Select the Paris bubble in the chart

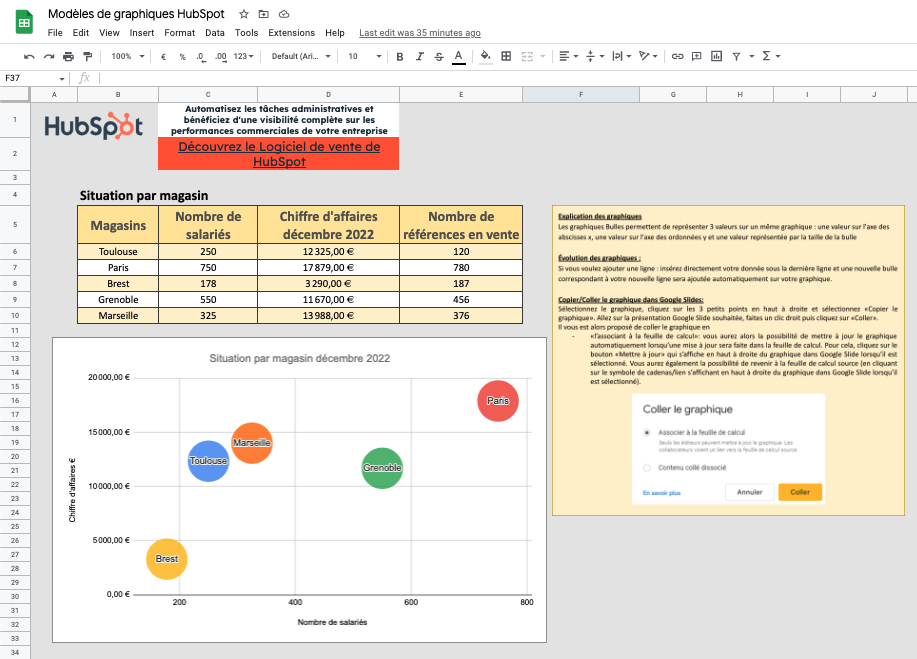tap(498, 401)
